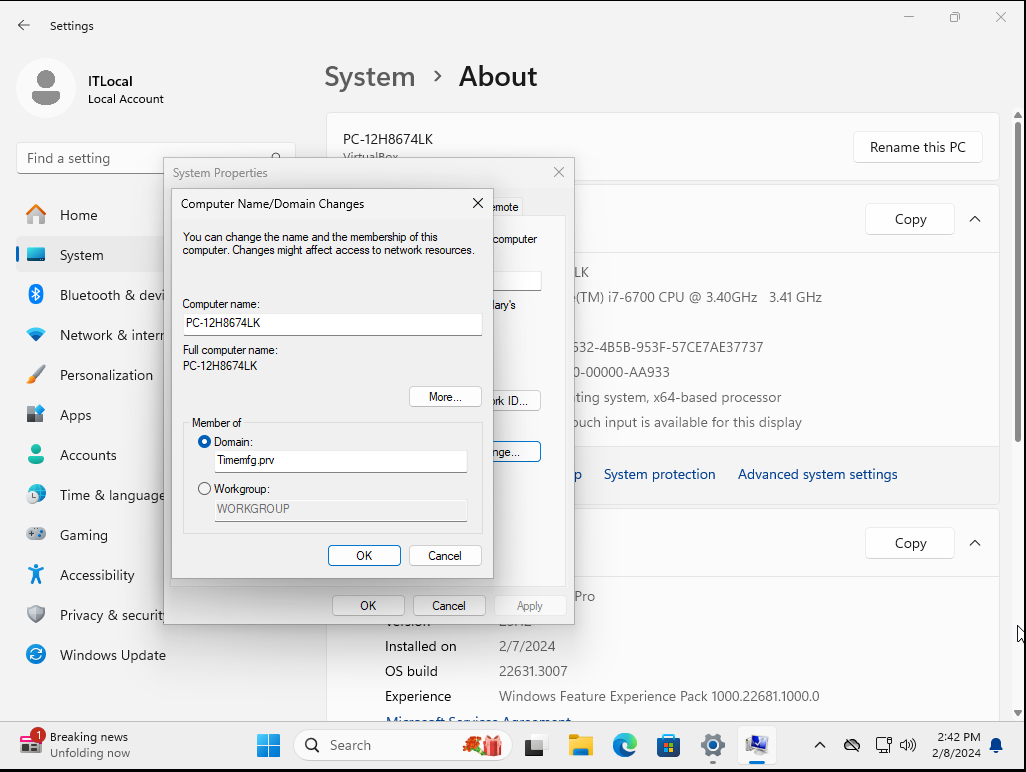Viewport: 1026px width, 772px height.
Task: Open the Windows Start menu
Action: coord(268,745)
